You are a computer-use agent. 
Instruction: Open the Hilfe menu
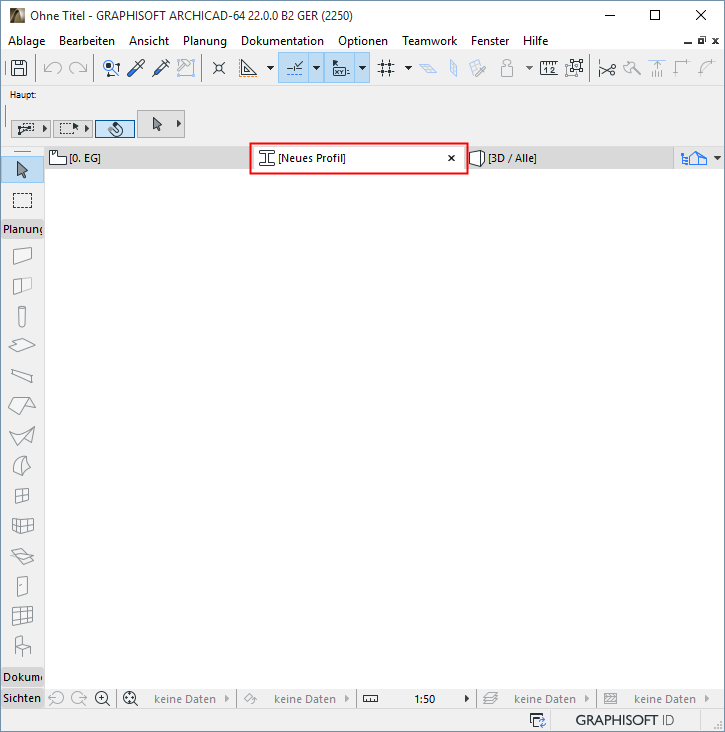click(535, 41)
